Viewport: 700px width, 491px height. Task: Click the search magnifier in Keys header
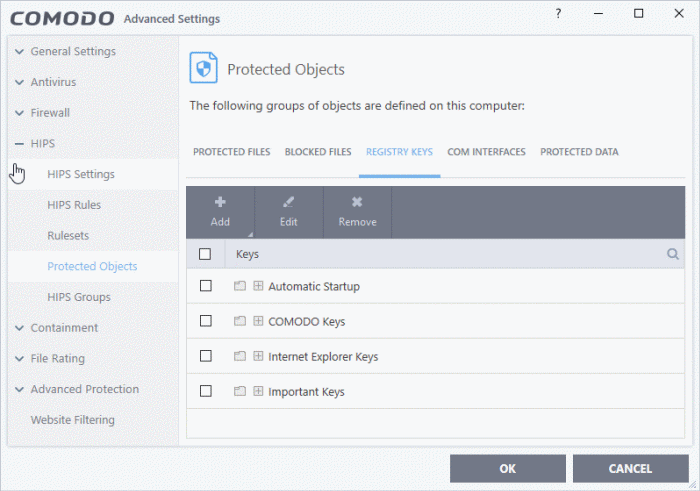(673, 255)
